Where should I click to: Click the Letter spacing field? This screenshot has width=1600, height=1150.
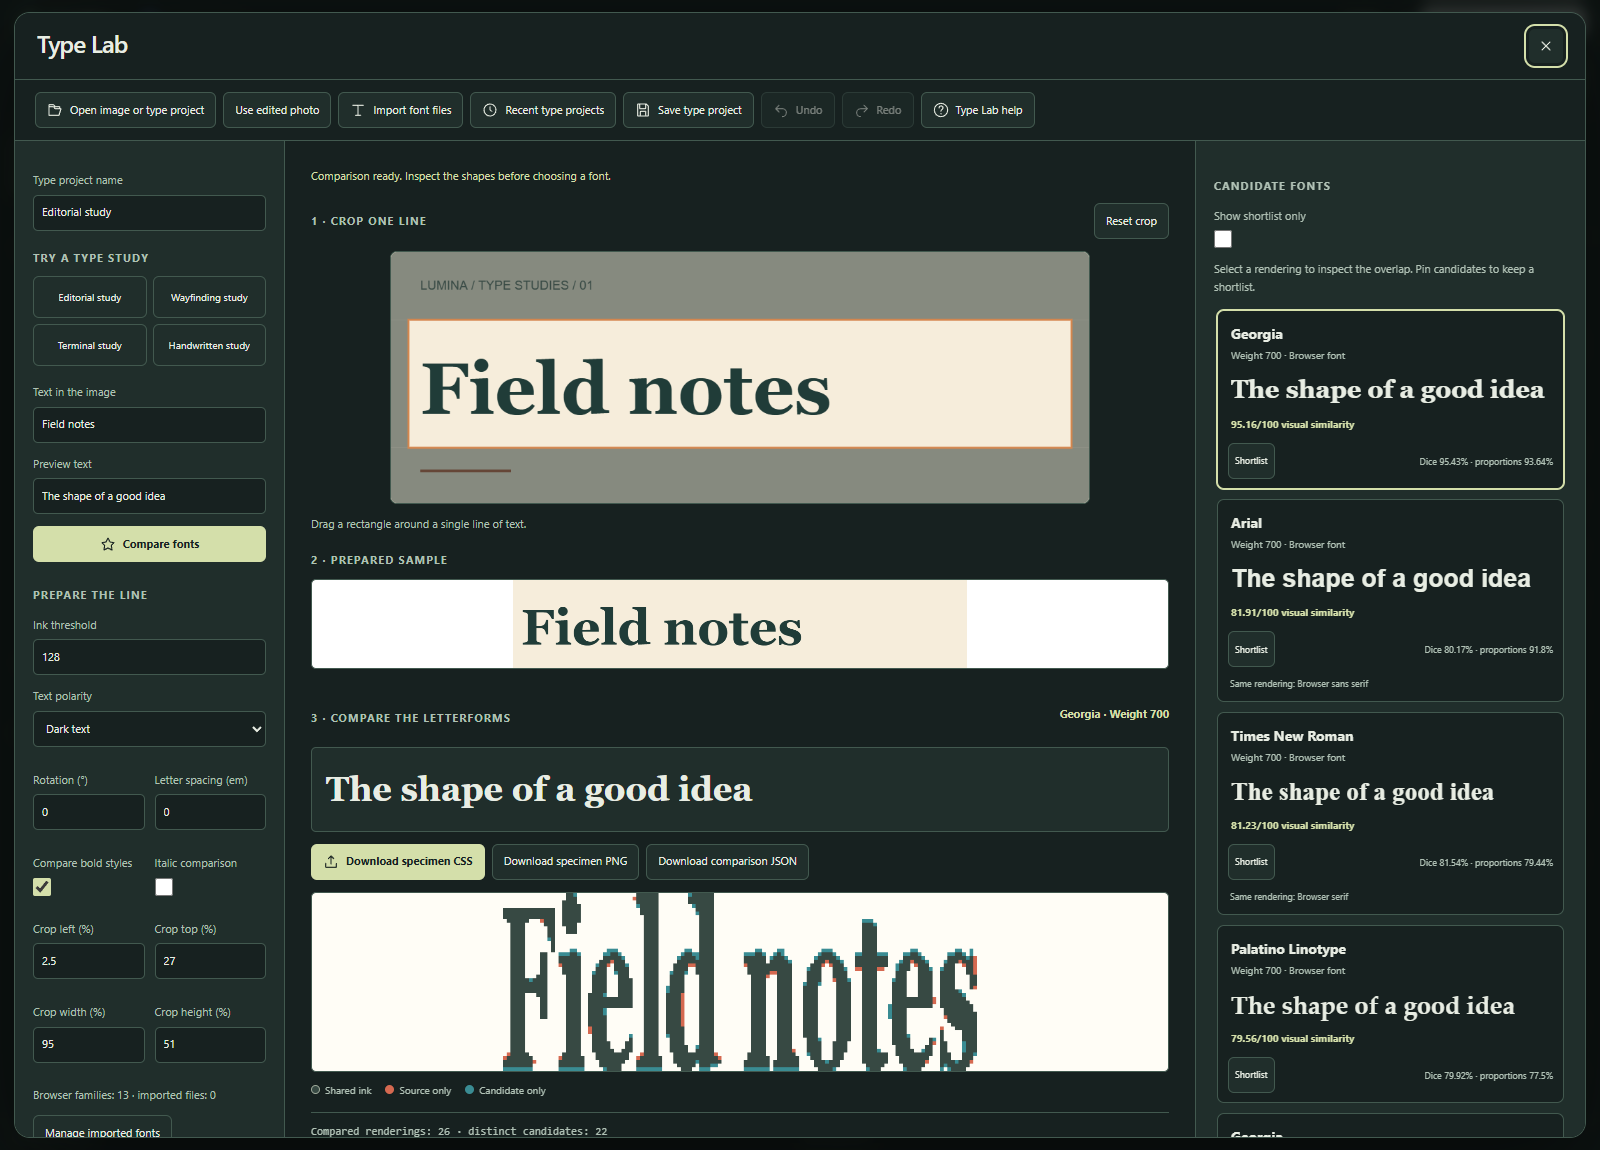pos(210,812)
